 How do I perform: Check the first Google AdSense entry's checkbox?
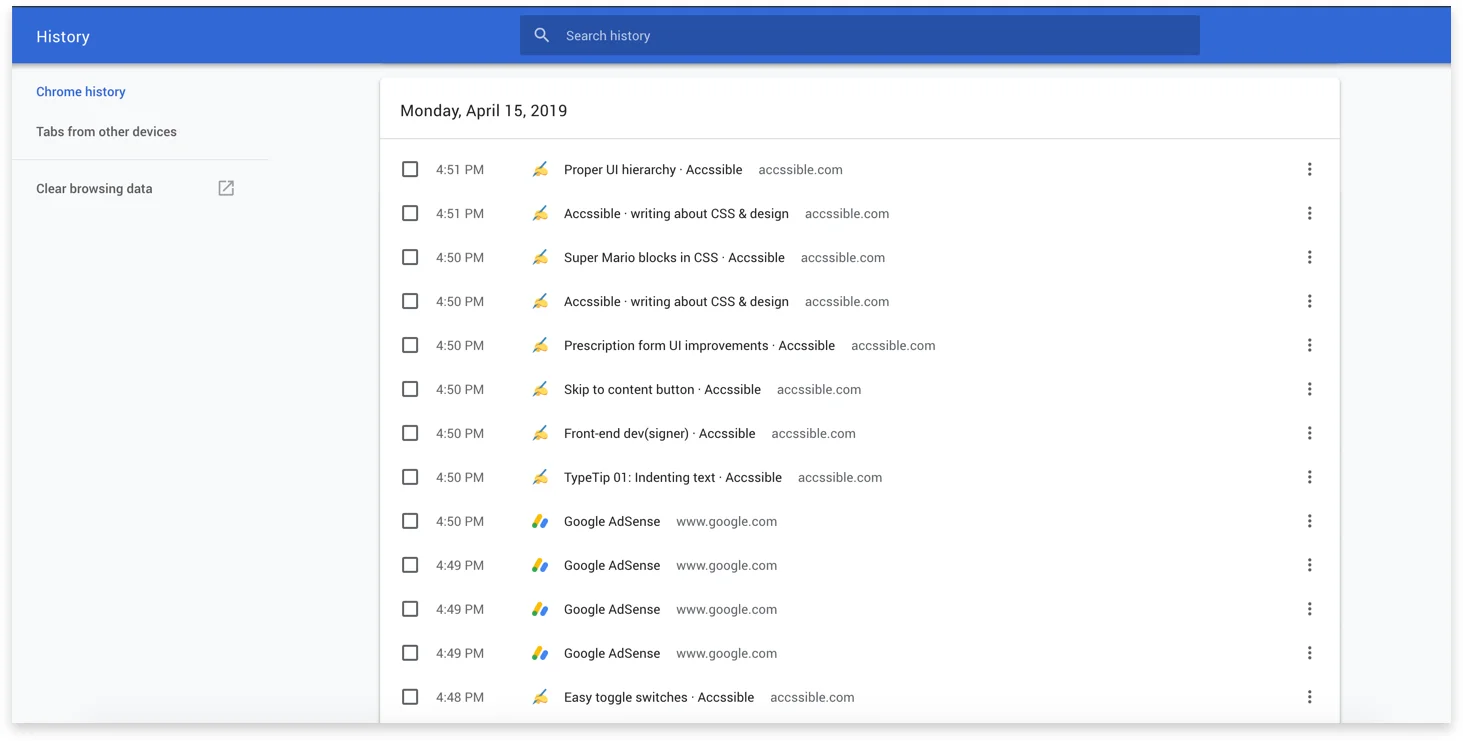click(410, 521)
